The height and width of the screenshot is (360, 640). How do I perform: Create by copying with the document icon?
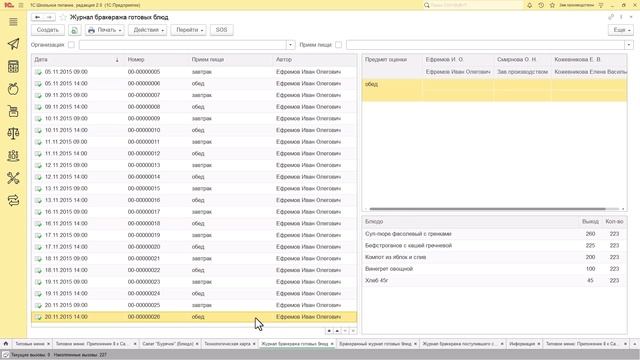pos(74,30)
